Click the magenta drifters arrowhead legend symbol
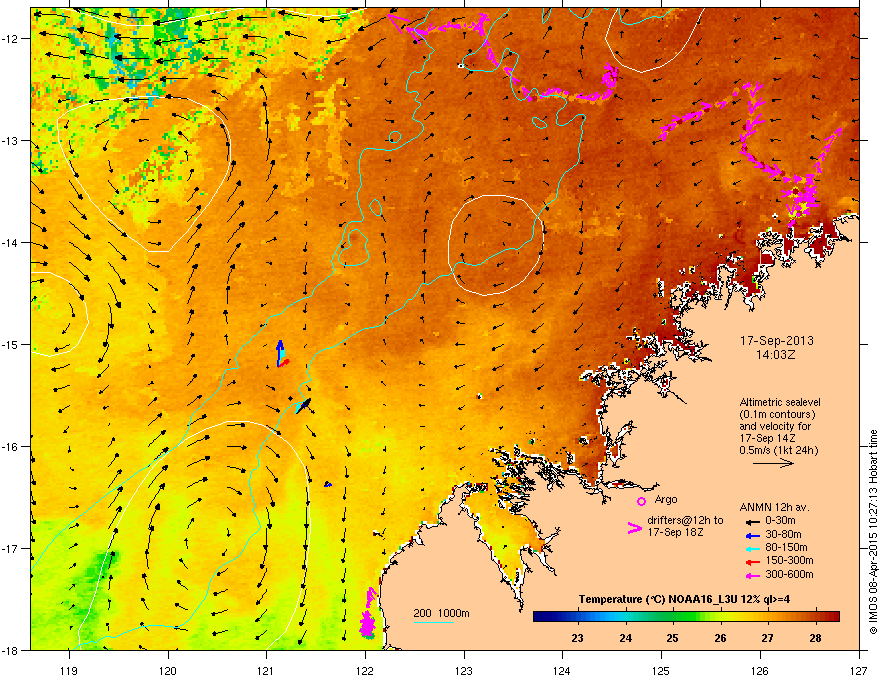Image resolution: width=880 pixels, height=680 pixels. point(634,528)
